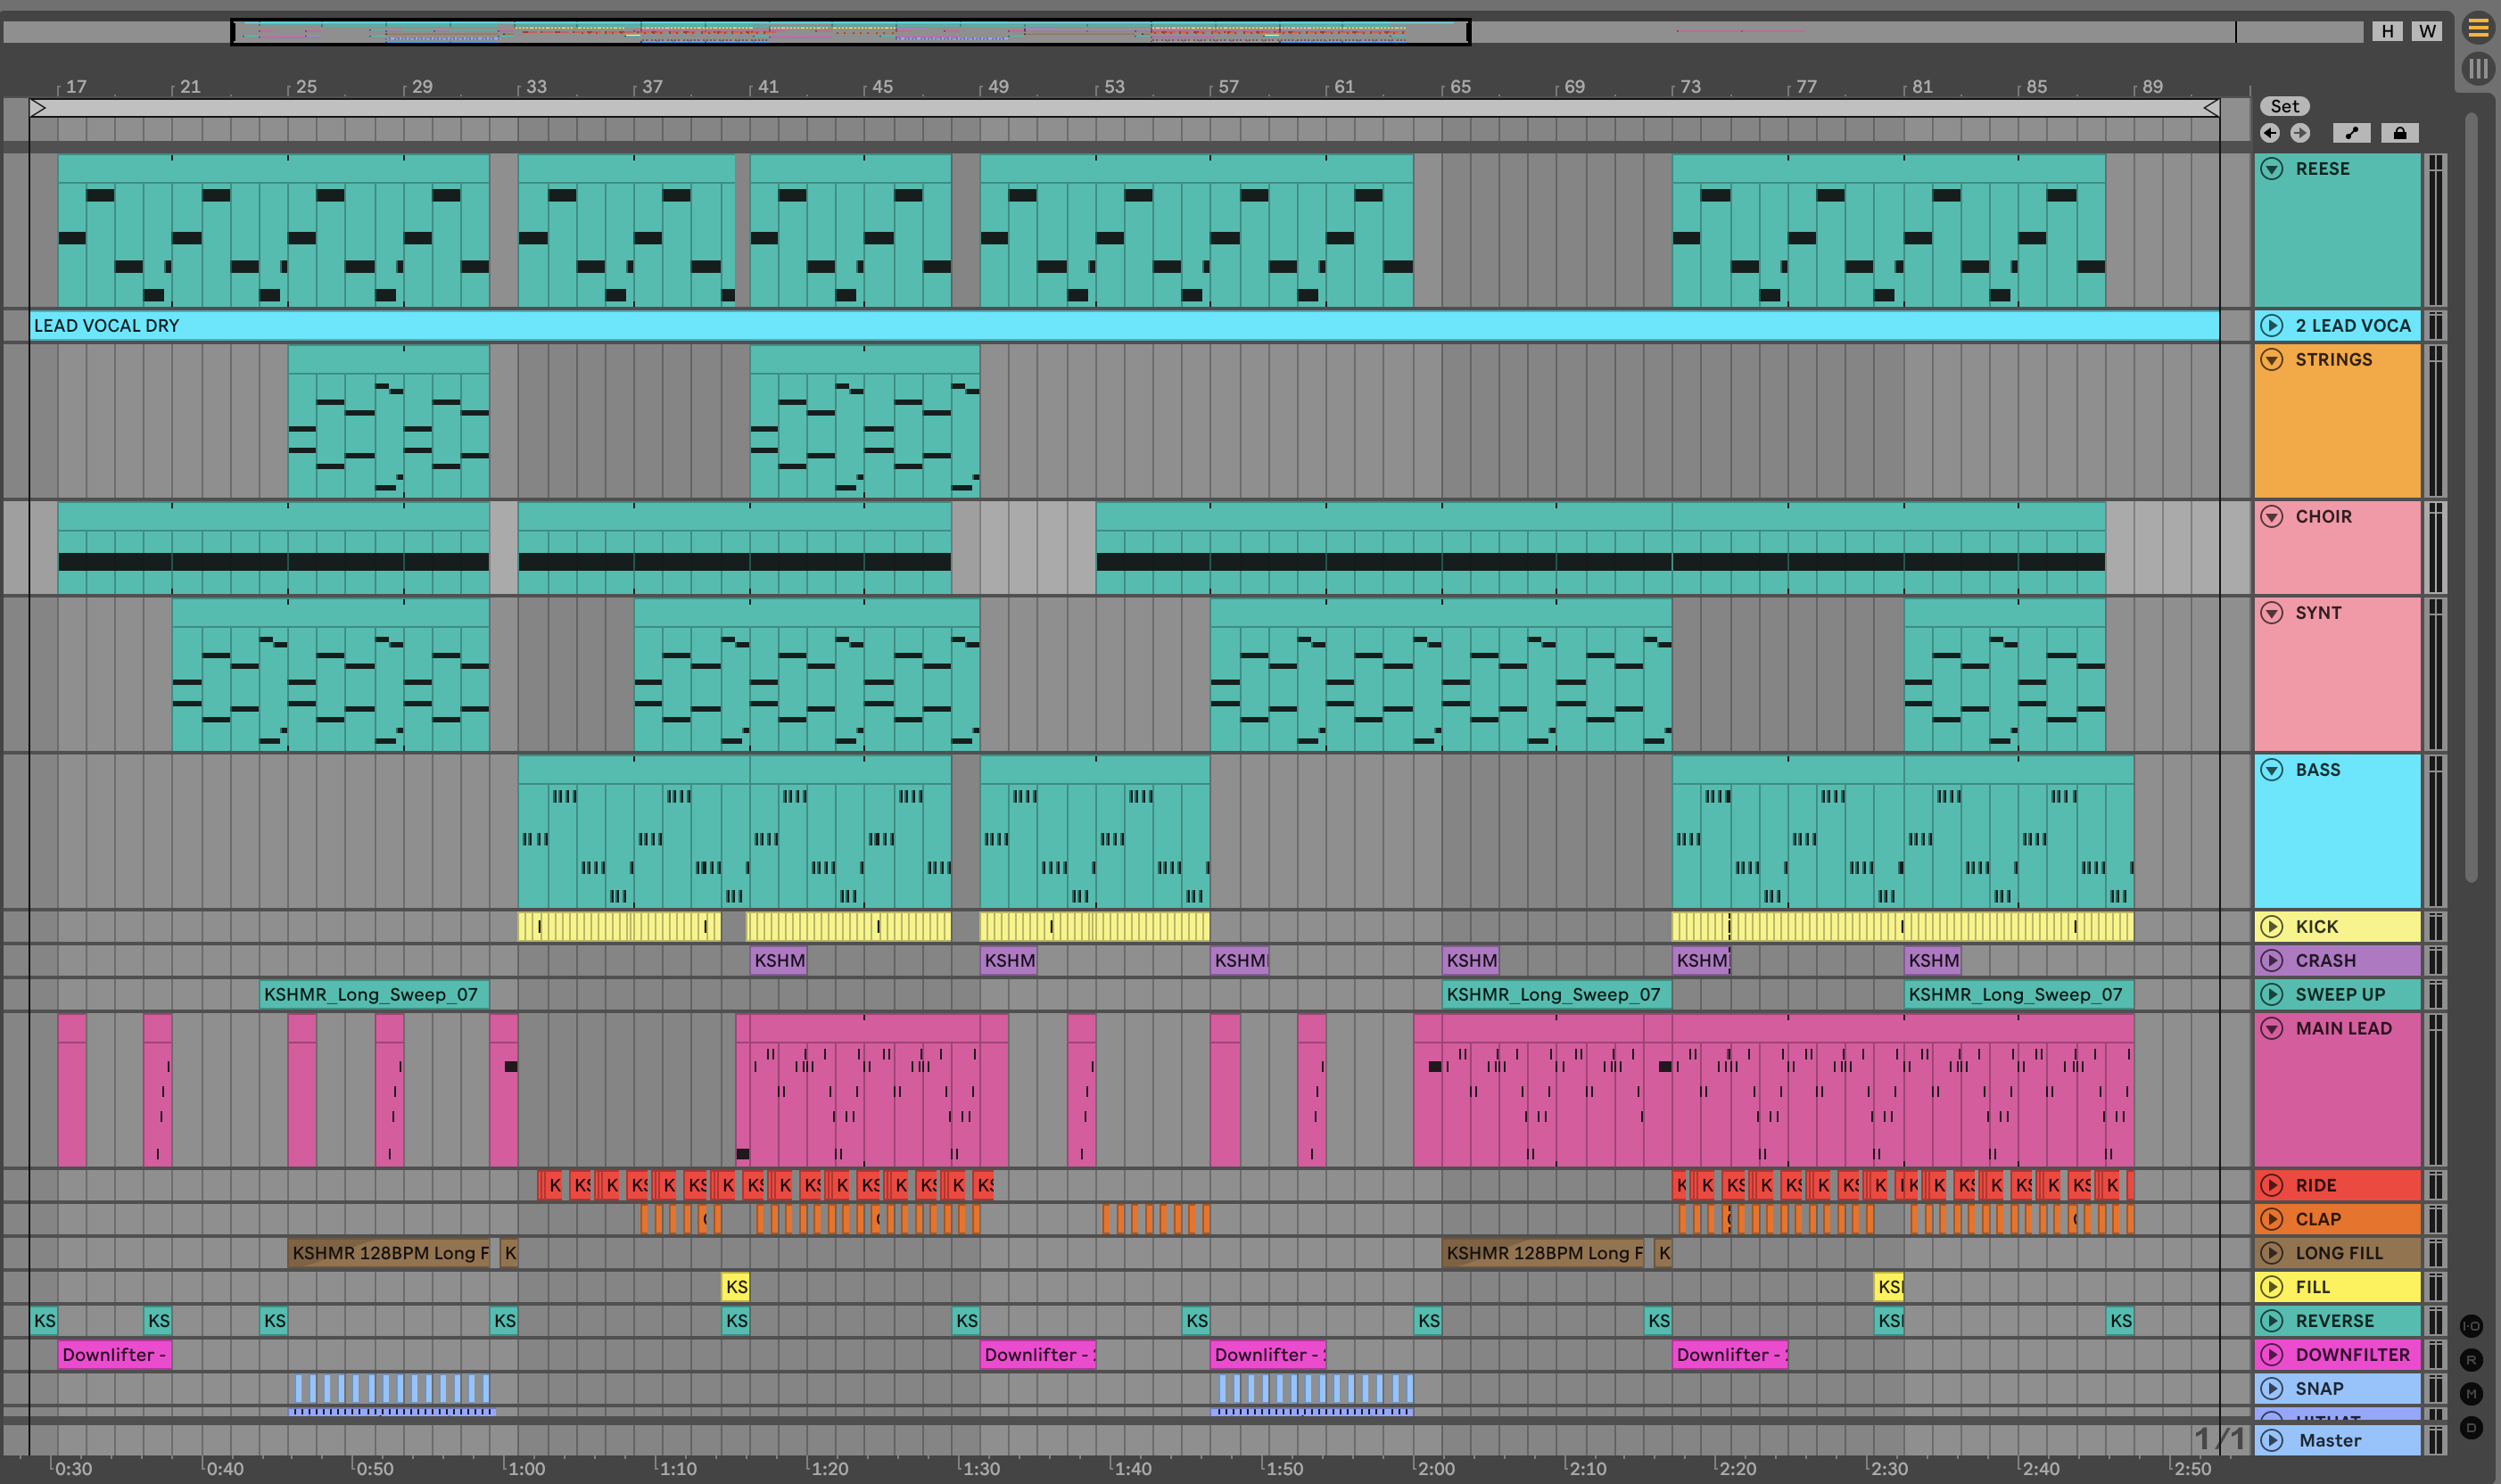Unfold the KICK track

[x=2272, y=927]
